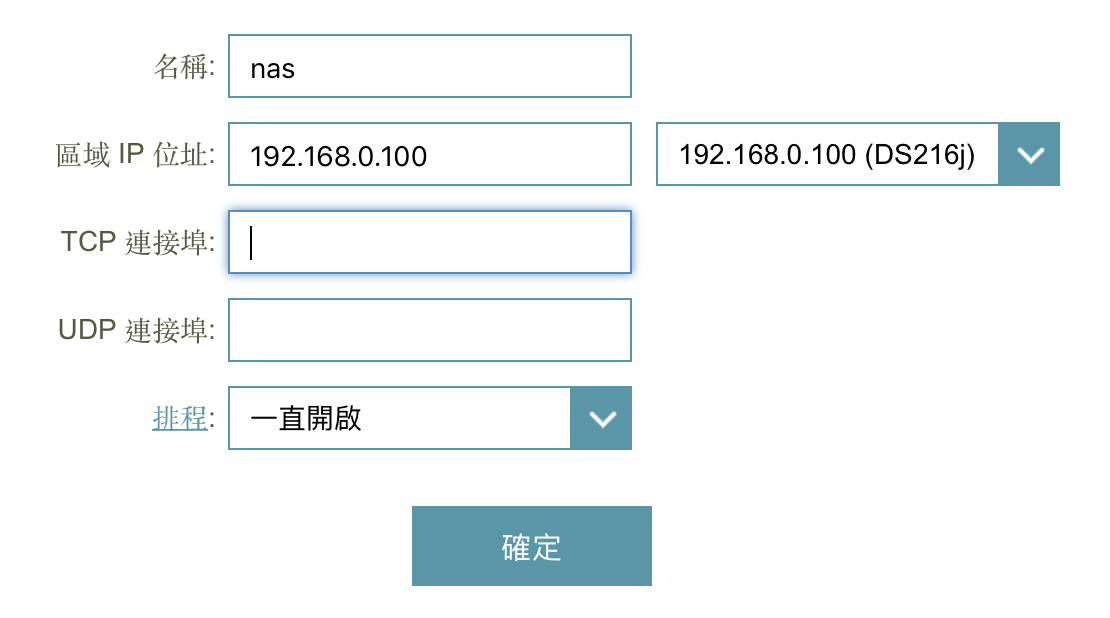The image size is (1110, 618).
Task: Select the empty UDP 連接埠 input box
Action: (430, 330)
